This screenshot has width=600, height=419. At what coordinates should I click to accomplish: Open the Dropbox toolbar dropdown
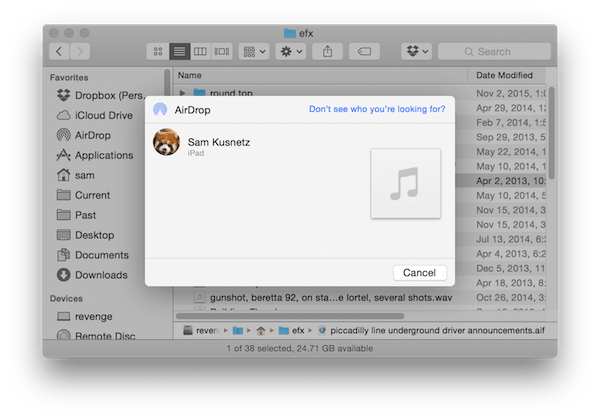click(x=415, y=51)
